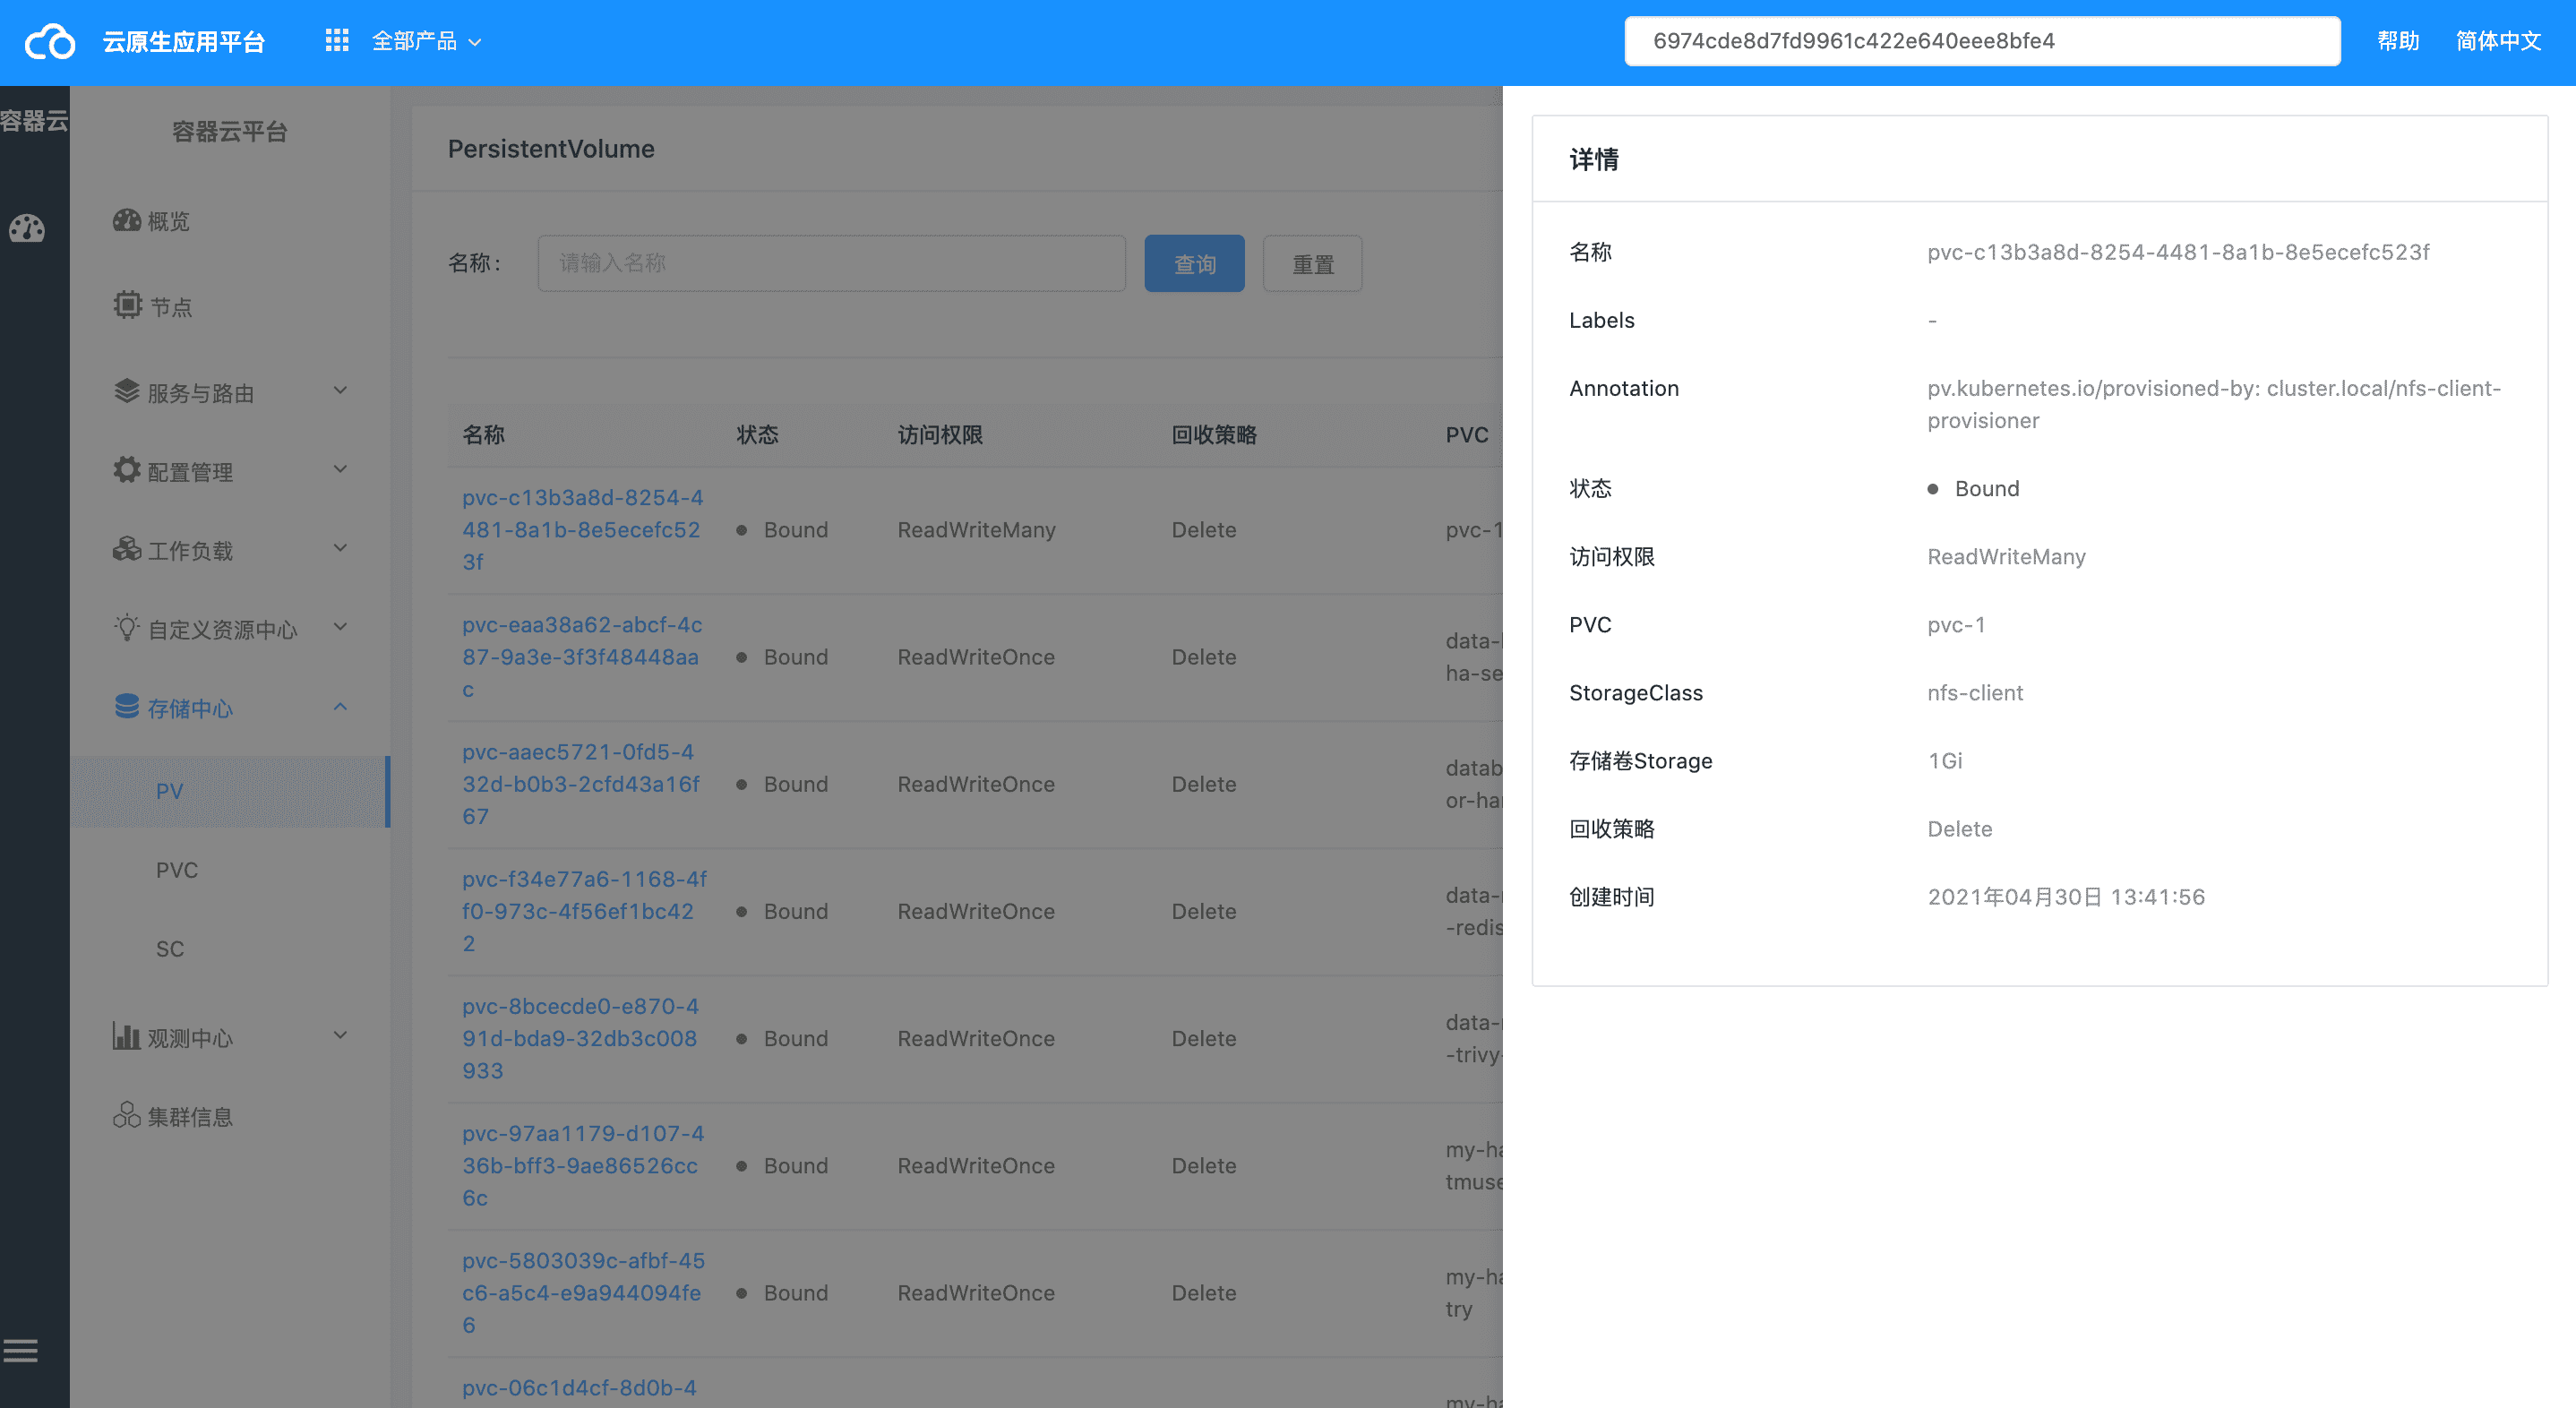Screen dimensions: 2576x1408
Task: Click the detail panel name value pvc-c13b3a8d
Action: click(2178, 252)
